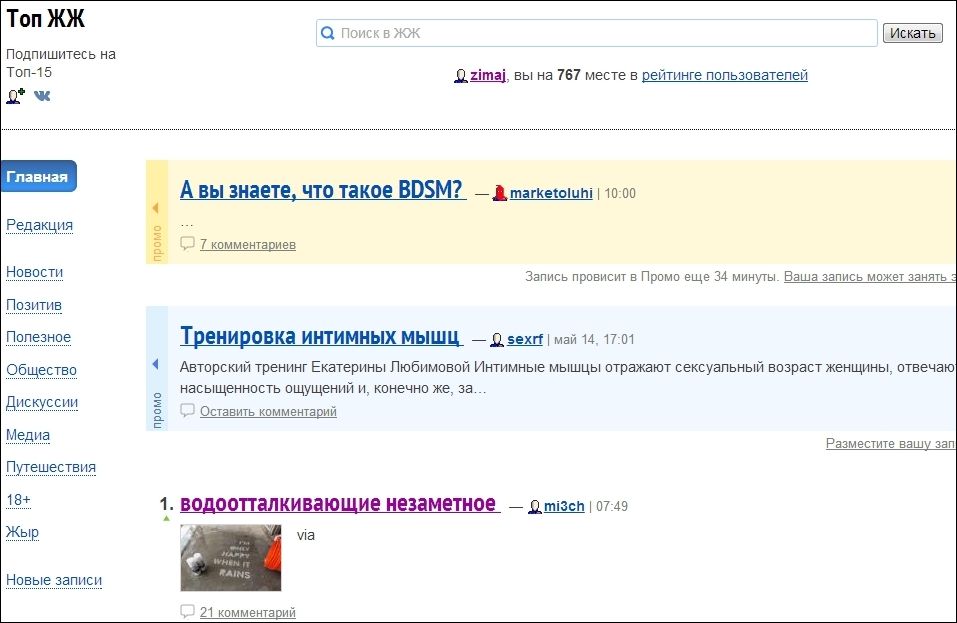Click the Оставить комментарий link

tap(269, 412)
